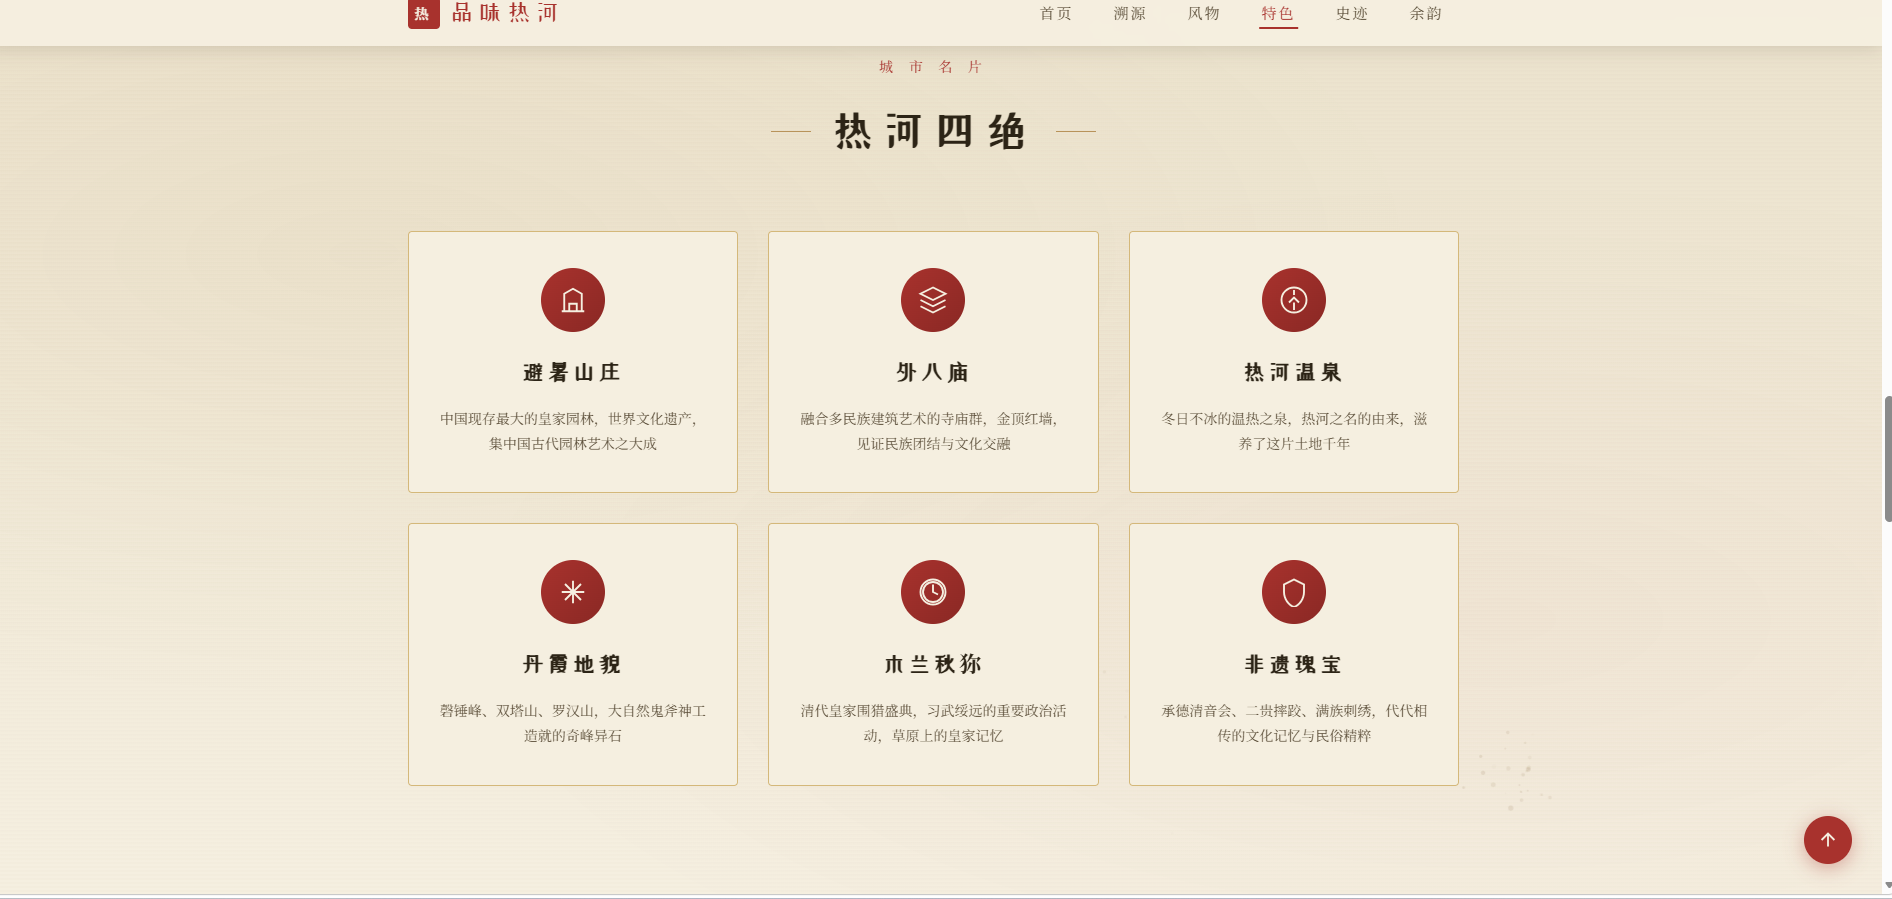Go to the 溯源 nav item
Viewport: 1892px width, 899px height.
coord(1130,14)
